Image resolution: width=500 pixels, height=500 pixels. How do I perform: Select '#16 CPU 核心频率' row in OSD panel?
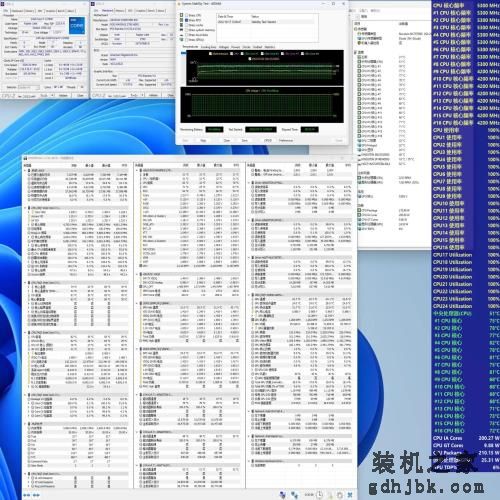click(466, 123)
